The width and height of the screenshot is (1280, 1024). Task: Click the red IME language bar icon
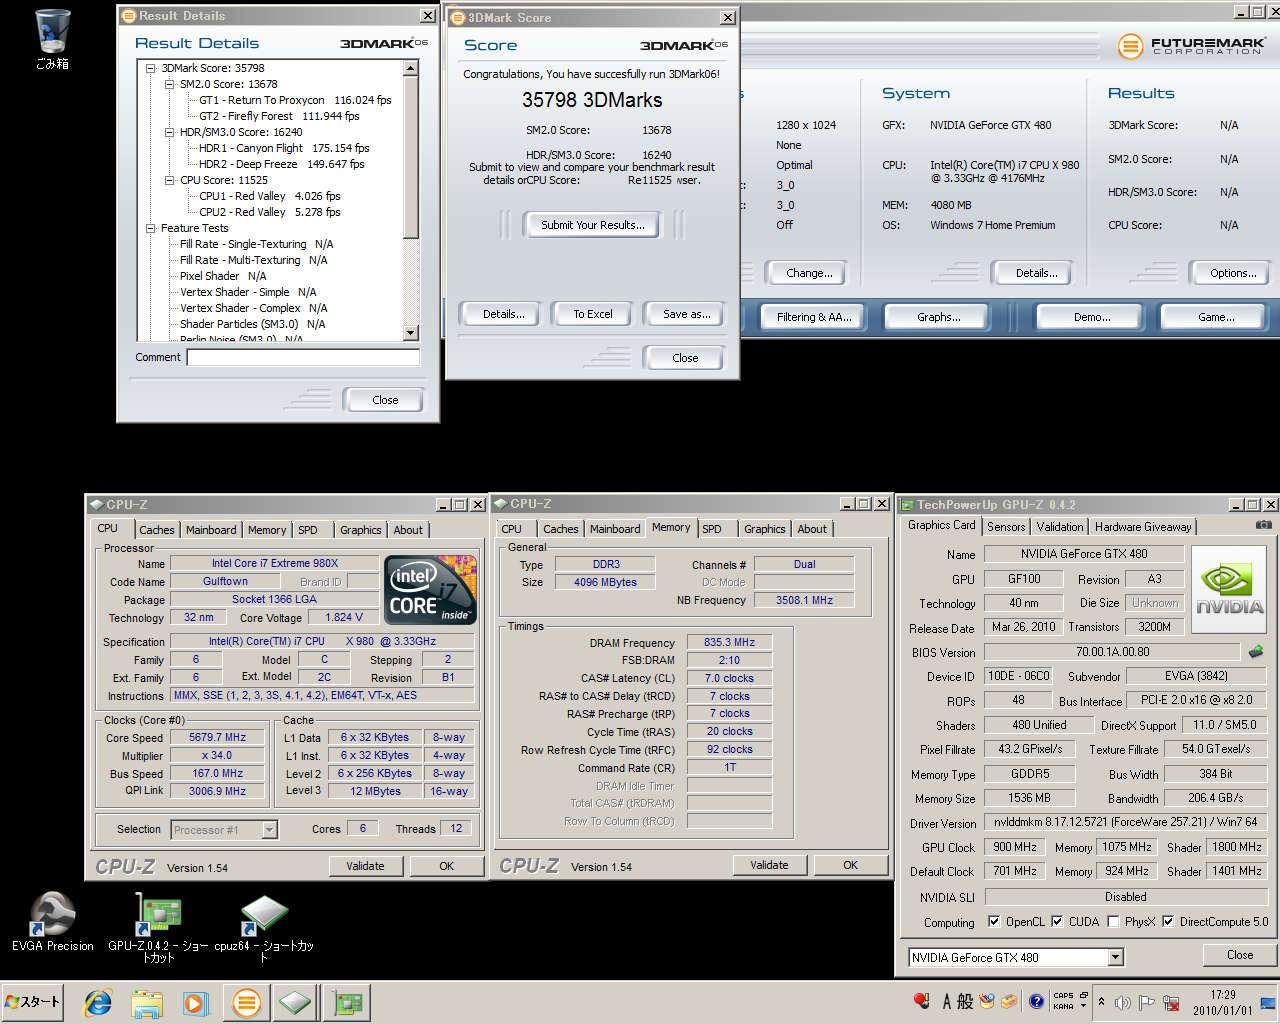click(922, 1000)
